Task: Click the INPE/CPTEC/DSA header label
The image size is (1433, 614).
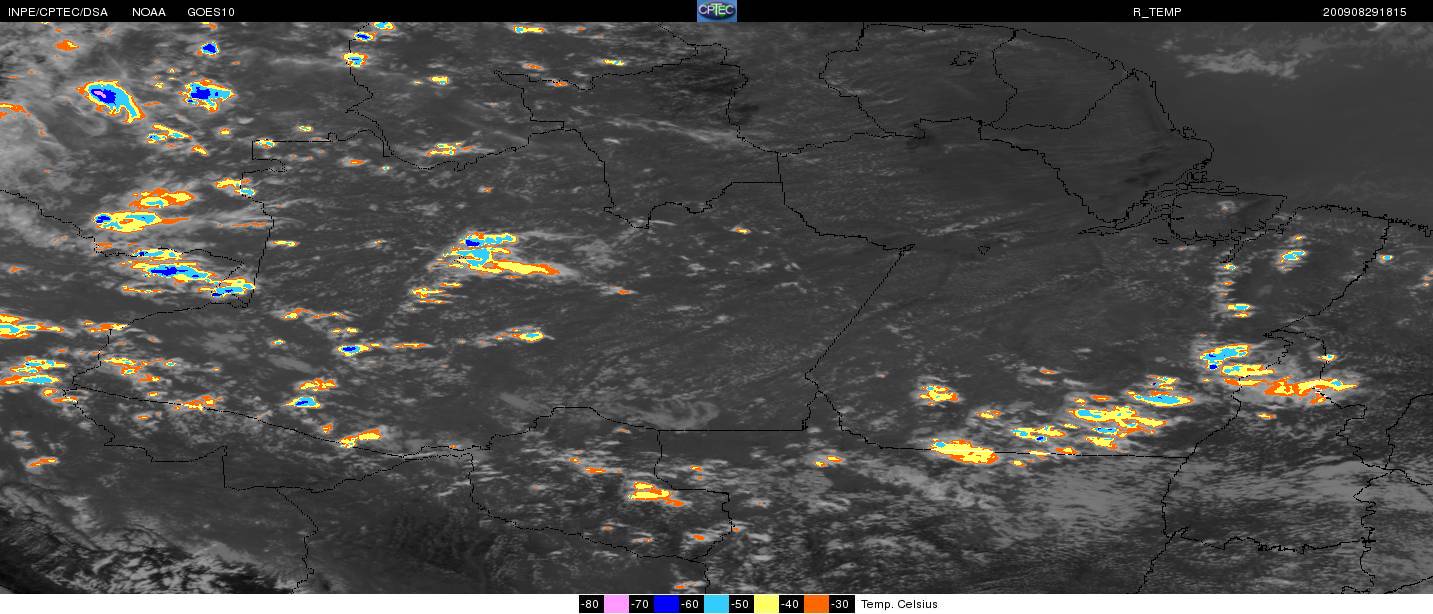Action: [x=57, y=12]
